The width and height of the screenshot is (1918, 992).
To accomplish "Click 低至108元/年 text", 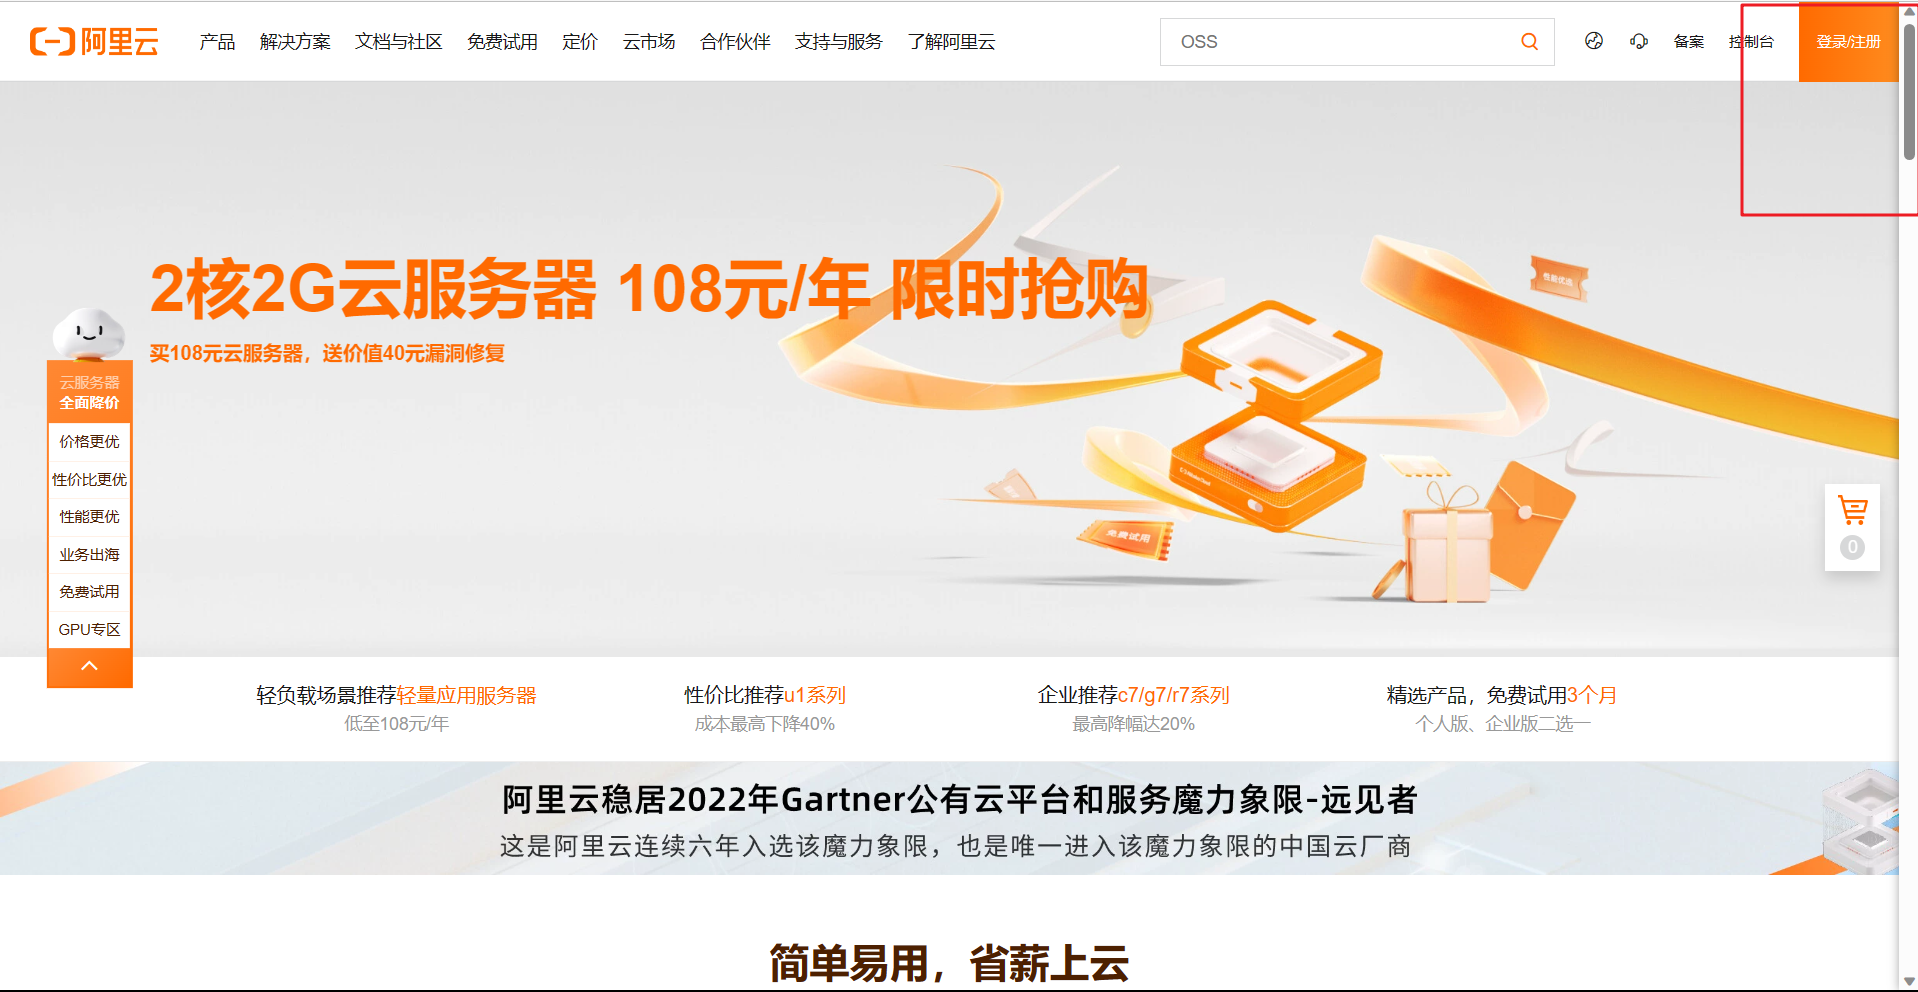I will [397, 723].
